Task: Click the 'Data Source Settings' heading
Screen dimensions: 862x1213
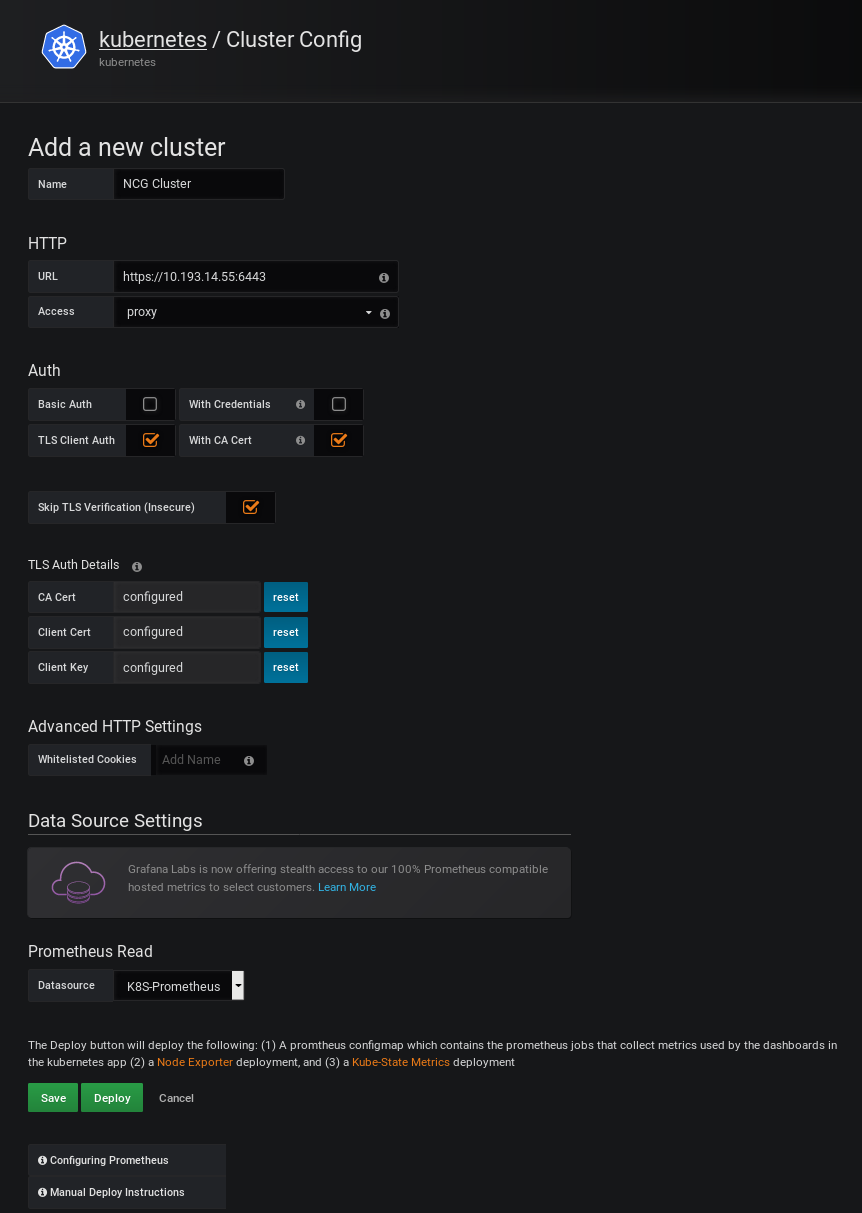Action: 115,821
